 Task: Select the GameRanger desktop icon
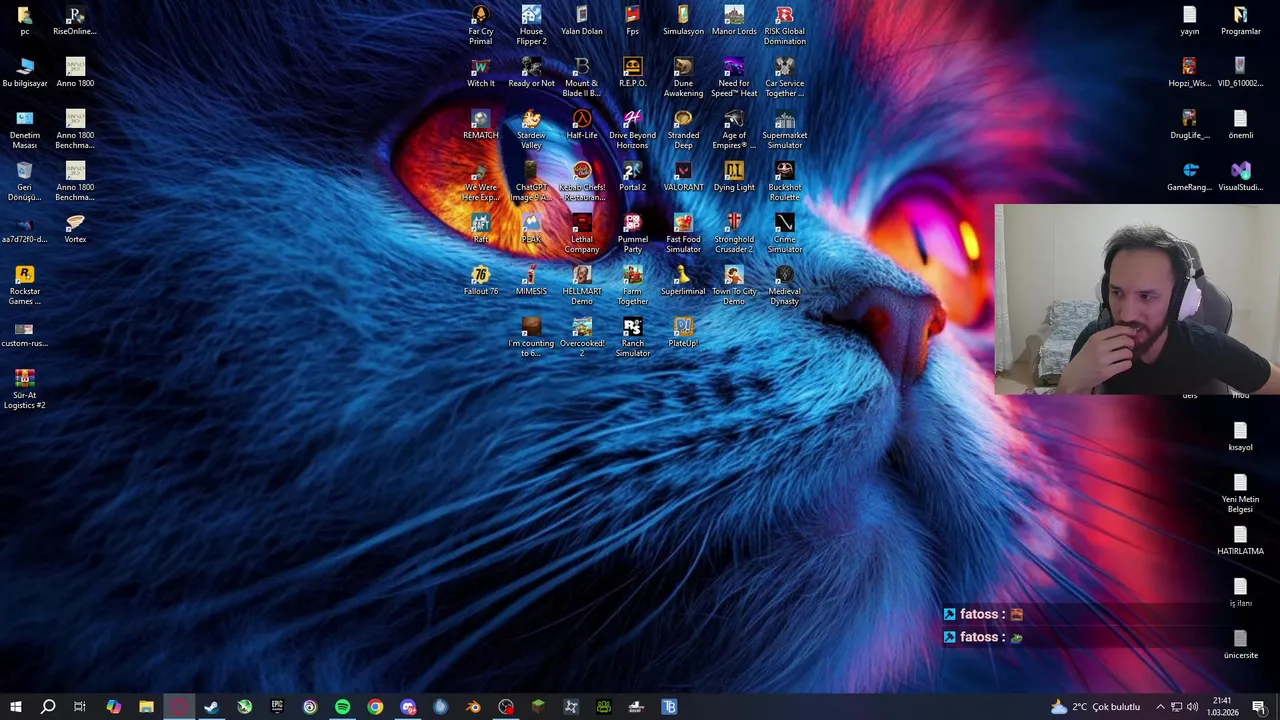1189,176
